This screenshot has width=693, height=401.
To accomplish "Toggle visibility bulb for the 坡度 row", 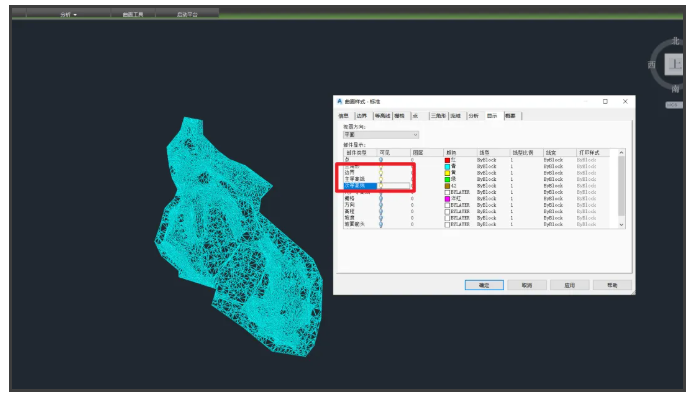I will [x=381, y=218].
